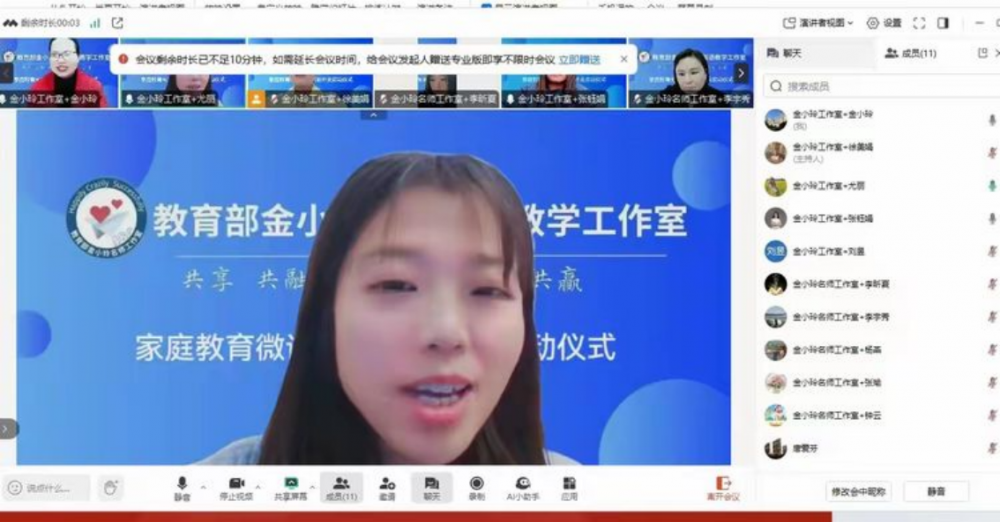Open microphone options arrow beside 静音
The width and height of the screenshot is (1000, 522).
tap(203, 487)
